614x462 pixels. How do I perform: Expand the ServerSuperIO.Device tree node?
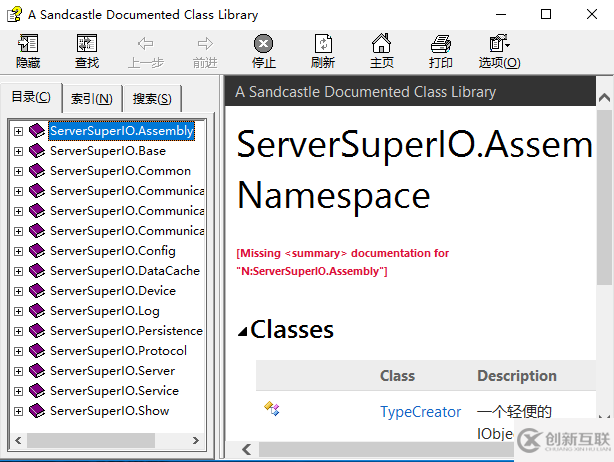click(x=18, y=291)
